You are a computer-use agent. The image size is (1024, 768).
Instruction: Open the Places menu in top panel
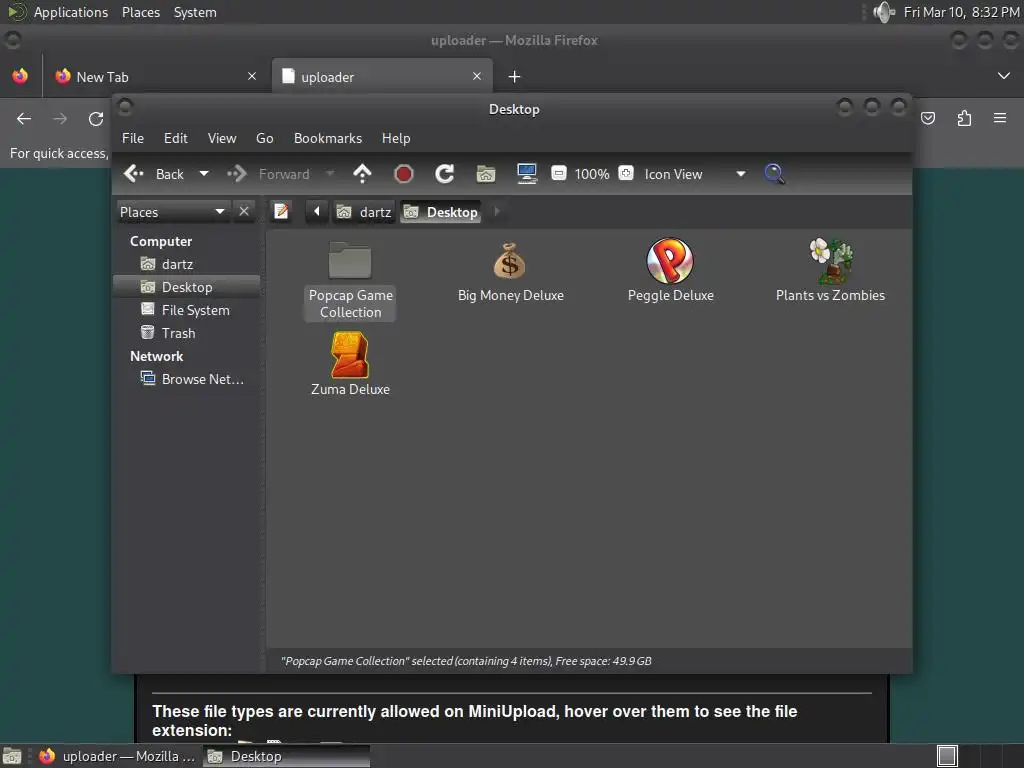[141, 12]
